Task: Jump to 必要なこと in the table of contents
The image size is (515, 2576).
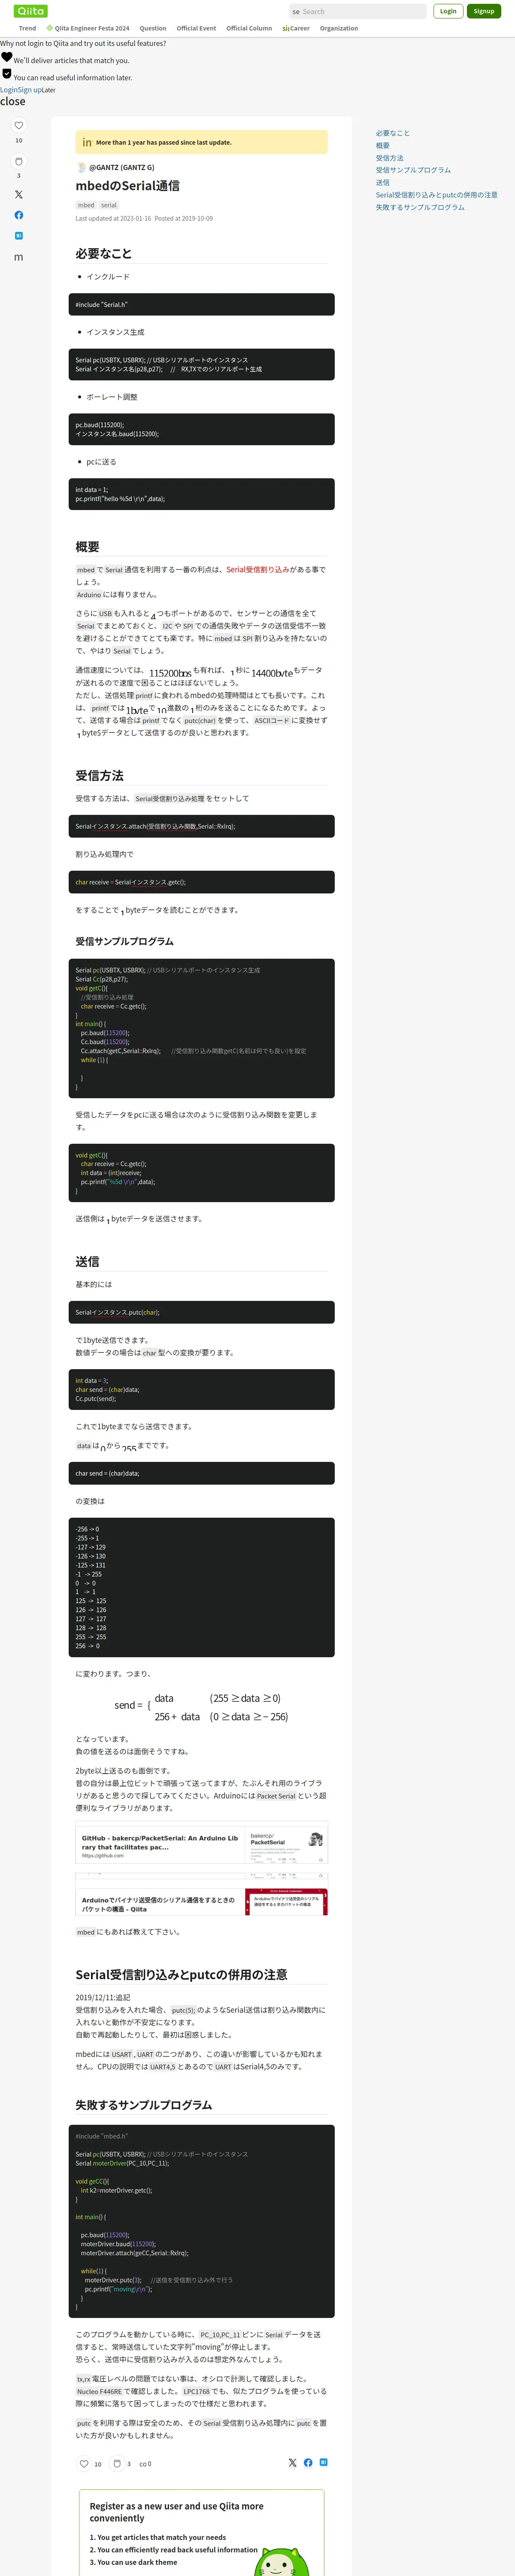Action: pos(393,133)
